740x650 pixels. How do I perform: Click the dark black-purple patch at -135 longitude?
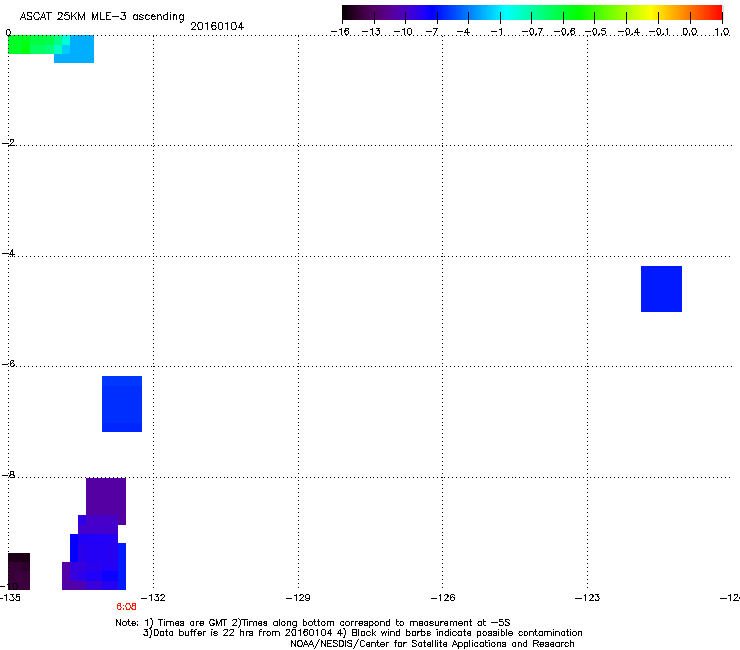(x=19, y=572)
